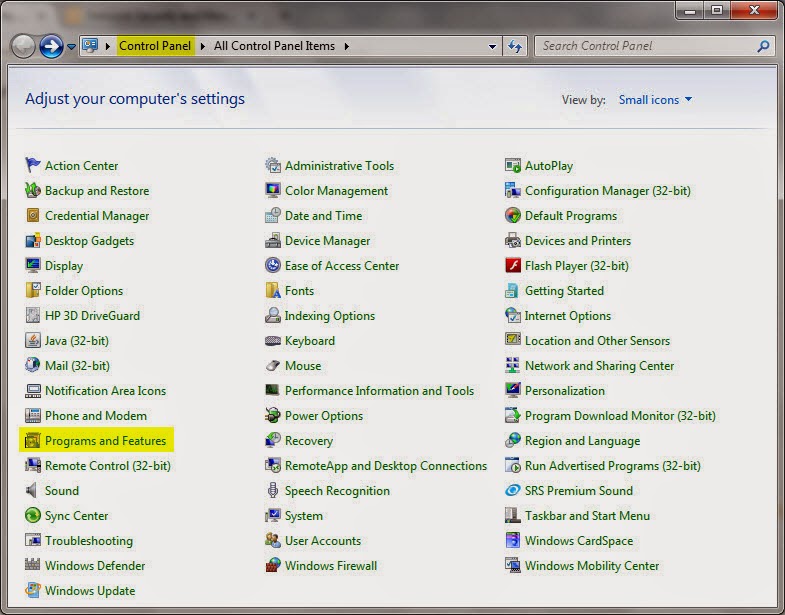Image resolution: width=785 pixels, height=615 pixels.
Task: Click the Ease of Access Center icon
Action: pyautogui.click(x=273, y=265)
